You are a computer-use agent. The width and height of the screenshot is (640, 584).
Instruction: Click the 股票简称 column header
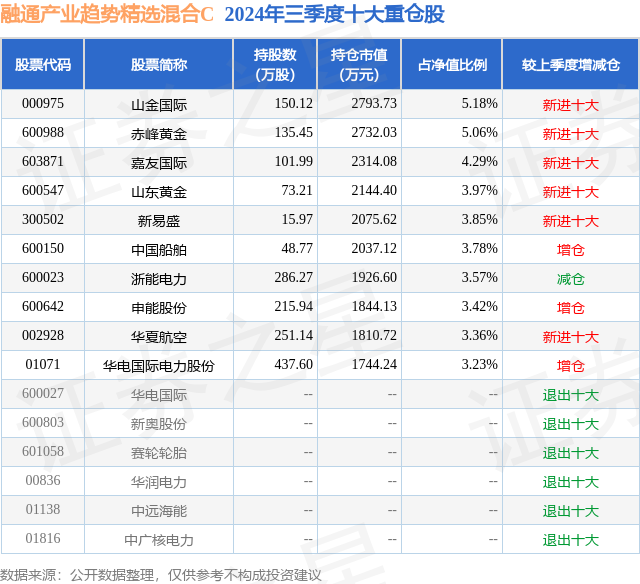(x=159, y=65)
